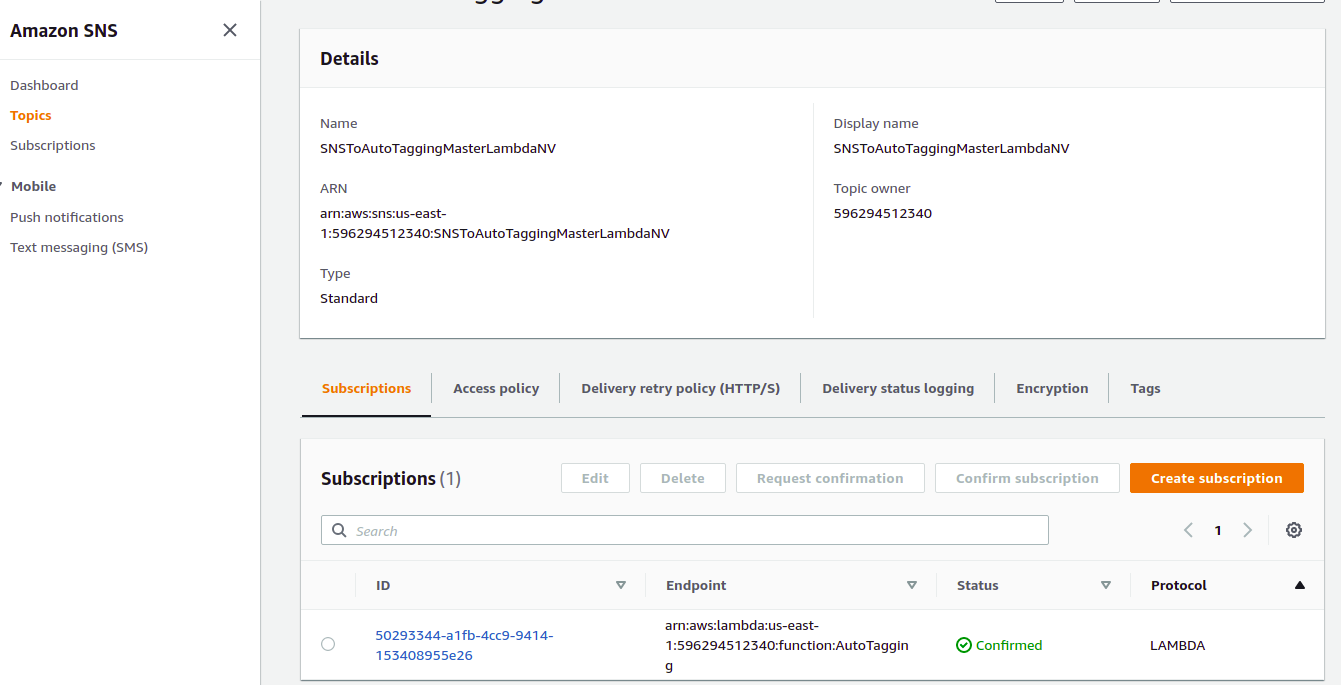1341x685 pixels.
Task: Open Text messaging (SMS) in sidebar
Action: (x=79, y=247)
